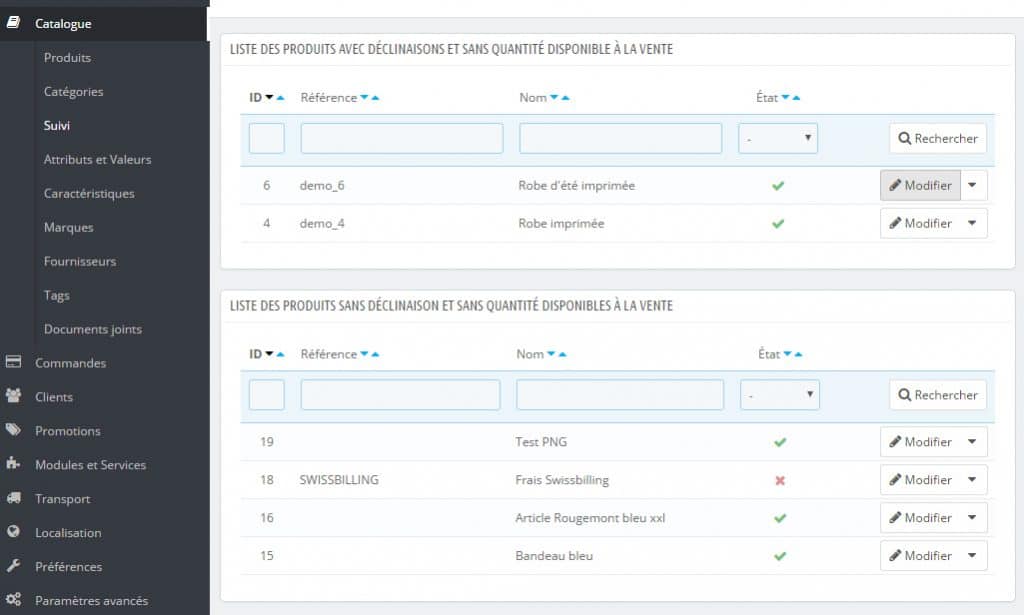Focus Nom filter field in second table
Image resolution: width=1024 pixels, height=615 pixels.
pyautogui.click(x=620, y=395)
